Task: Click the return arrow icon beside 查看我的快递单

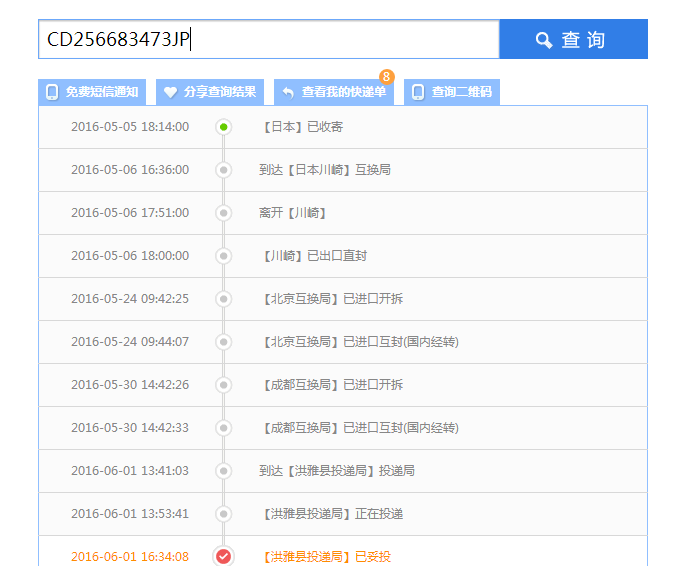Action: pyautogui.click(x=288, y=92)
